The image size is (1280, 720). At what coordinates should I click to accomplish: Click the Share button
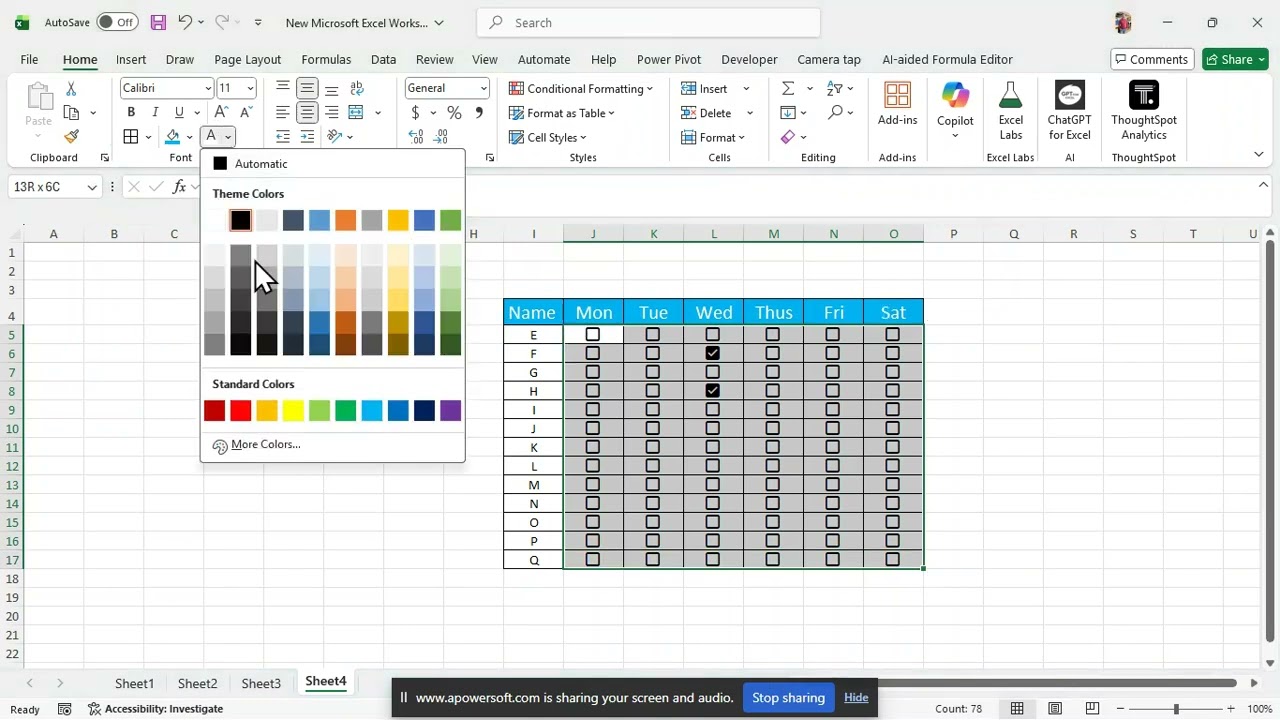(1235, 59)
